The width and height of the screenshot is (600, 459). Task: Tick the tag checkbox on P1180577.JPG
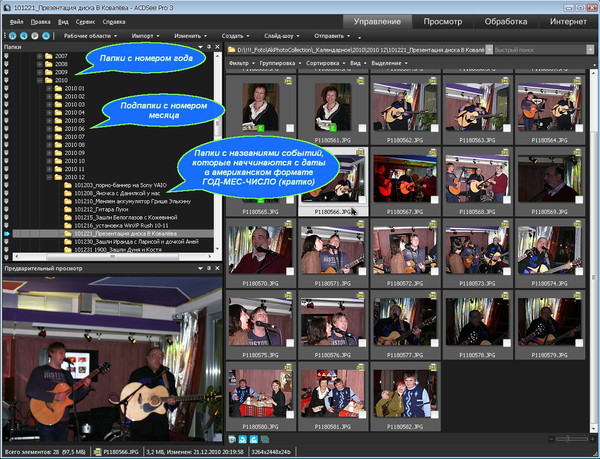pos(434,343)
